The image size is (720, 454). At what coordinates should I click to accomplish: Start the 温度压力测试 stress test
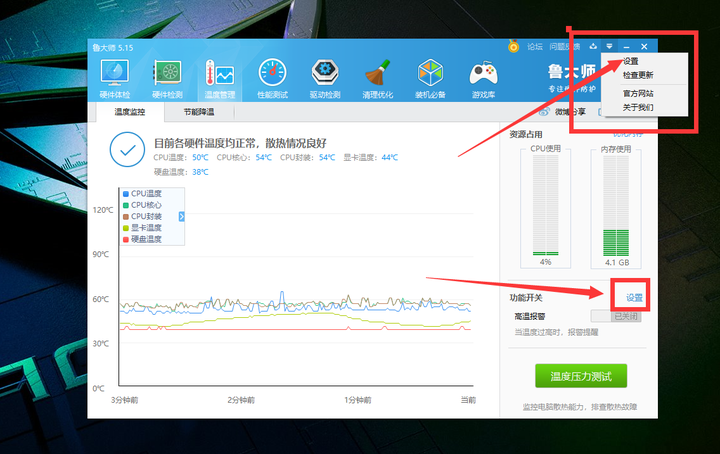581,376
